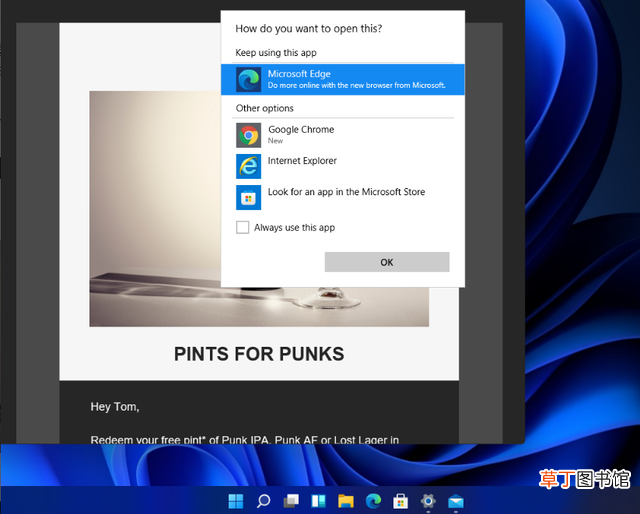Image resolution: width=640 pixels, height=514 pixels.
Task: Confirm with the OK button
Action: coord(387,262)
